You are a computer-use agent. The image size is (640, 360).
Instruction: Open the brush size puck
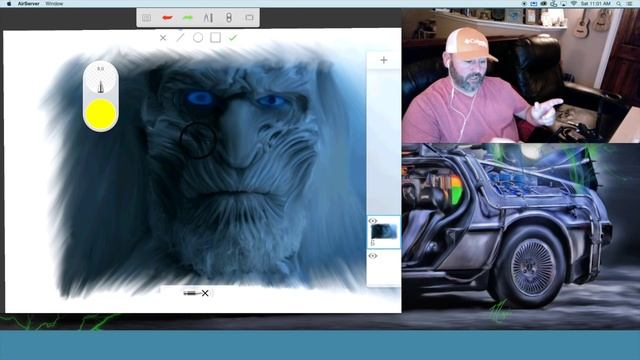pos(101,79)
